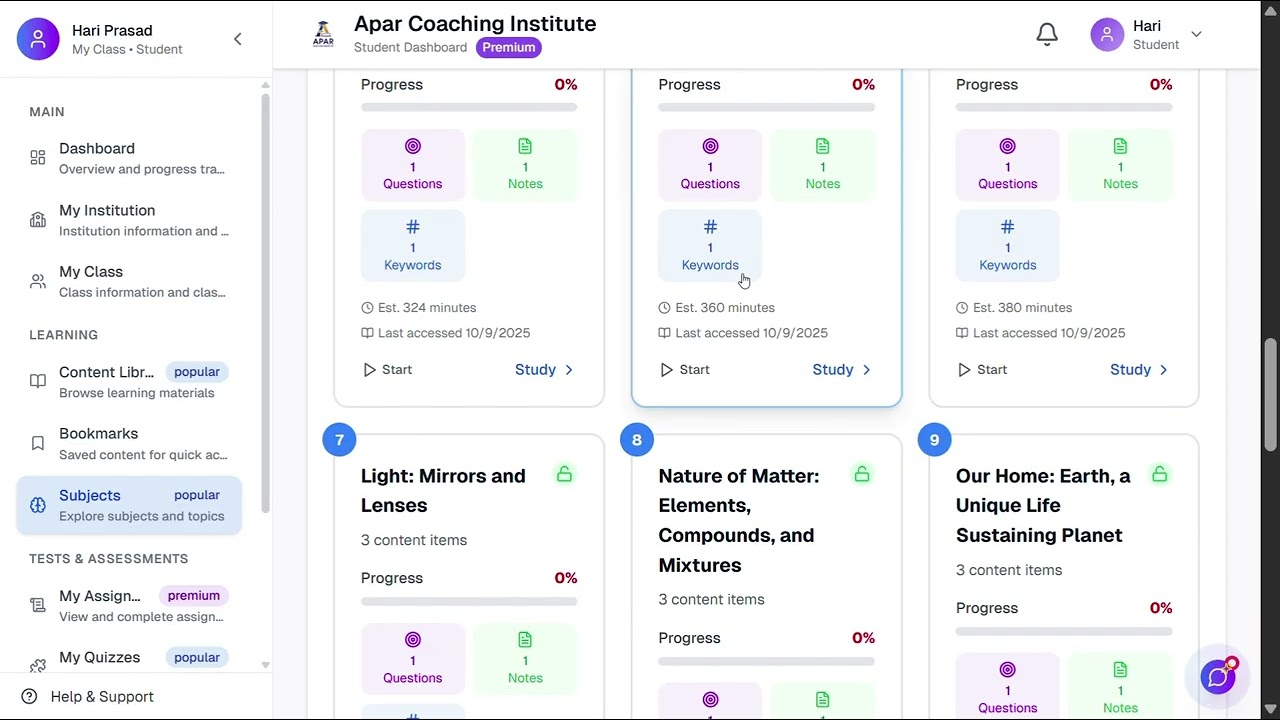Click the sidebar scroll down arrow
The height and width of the screenshot is (720, 1280).
tap(265, 664)
